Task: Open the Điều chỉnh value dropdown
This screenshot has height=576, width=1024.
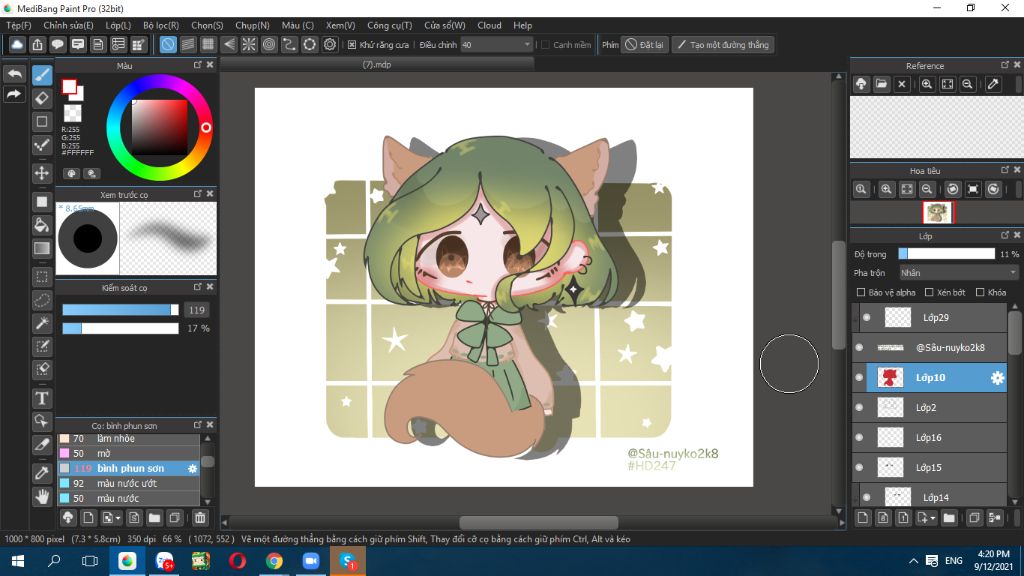Action: [496, 45]
